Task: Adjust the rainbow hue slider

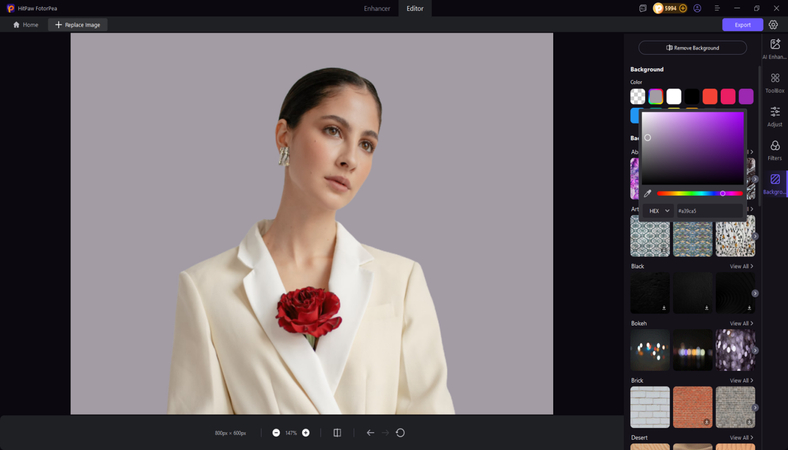Action: 700,194
